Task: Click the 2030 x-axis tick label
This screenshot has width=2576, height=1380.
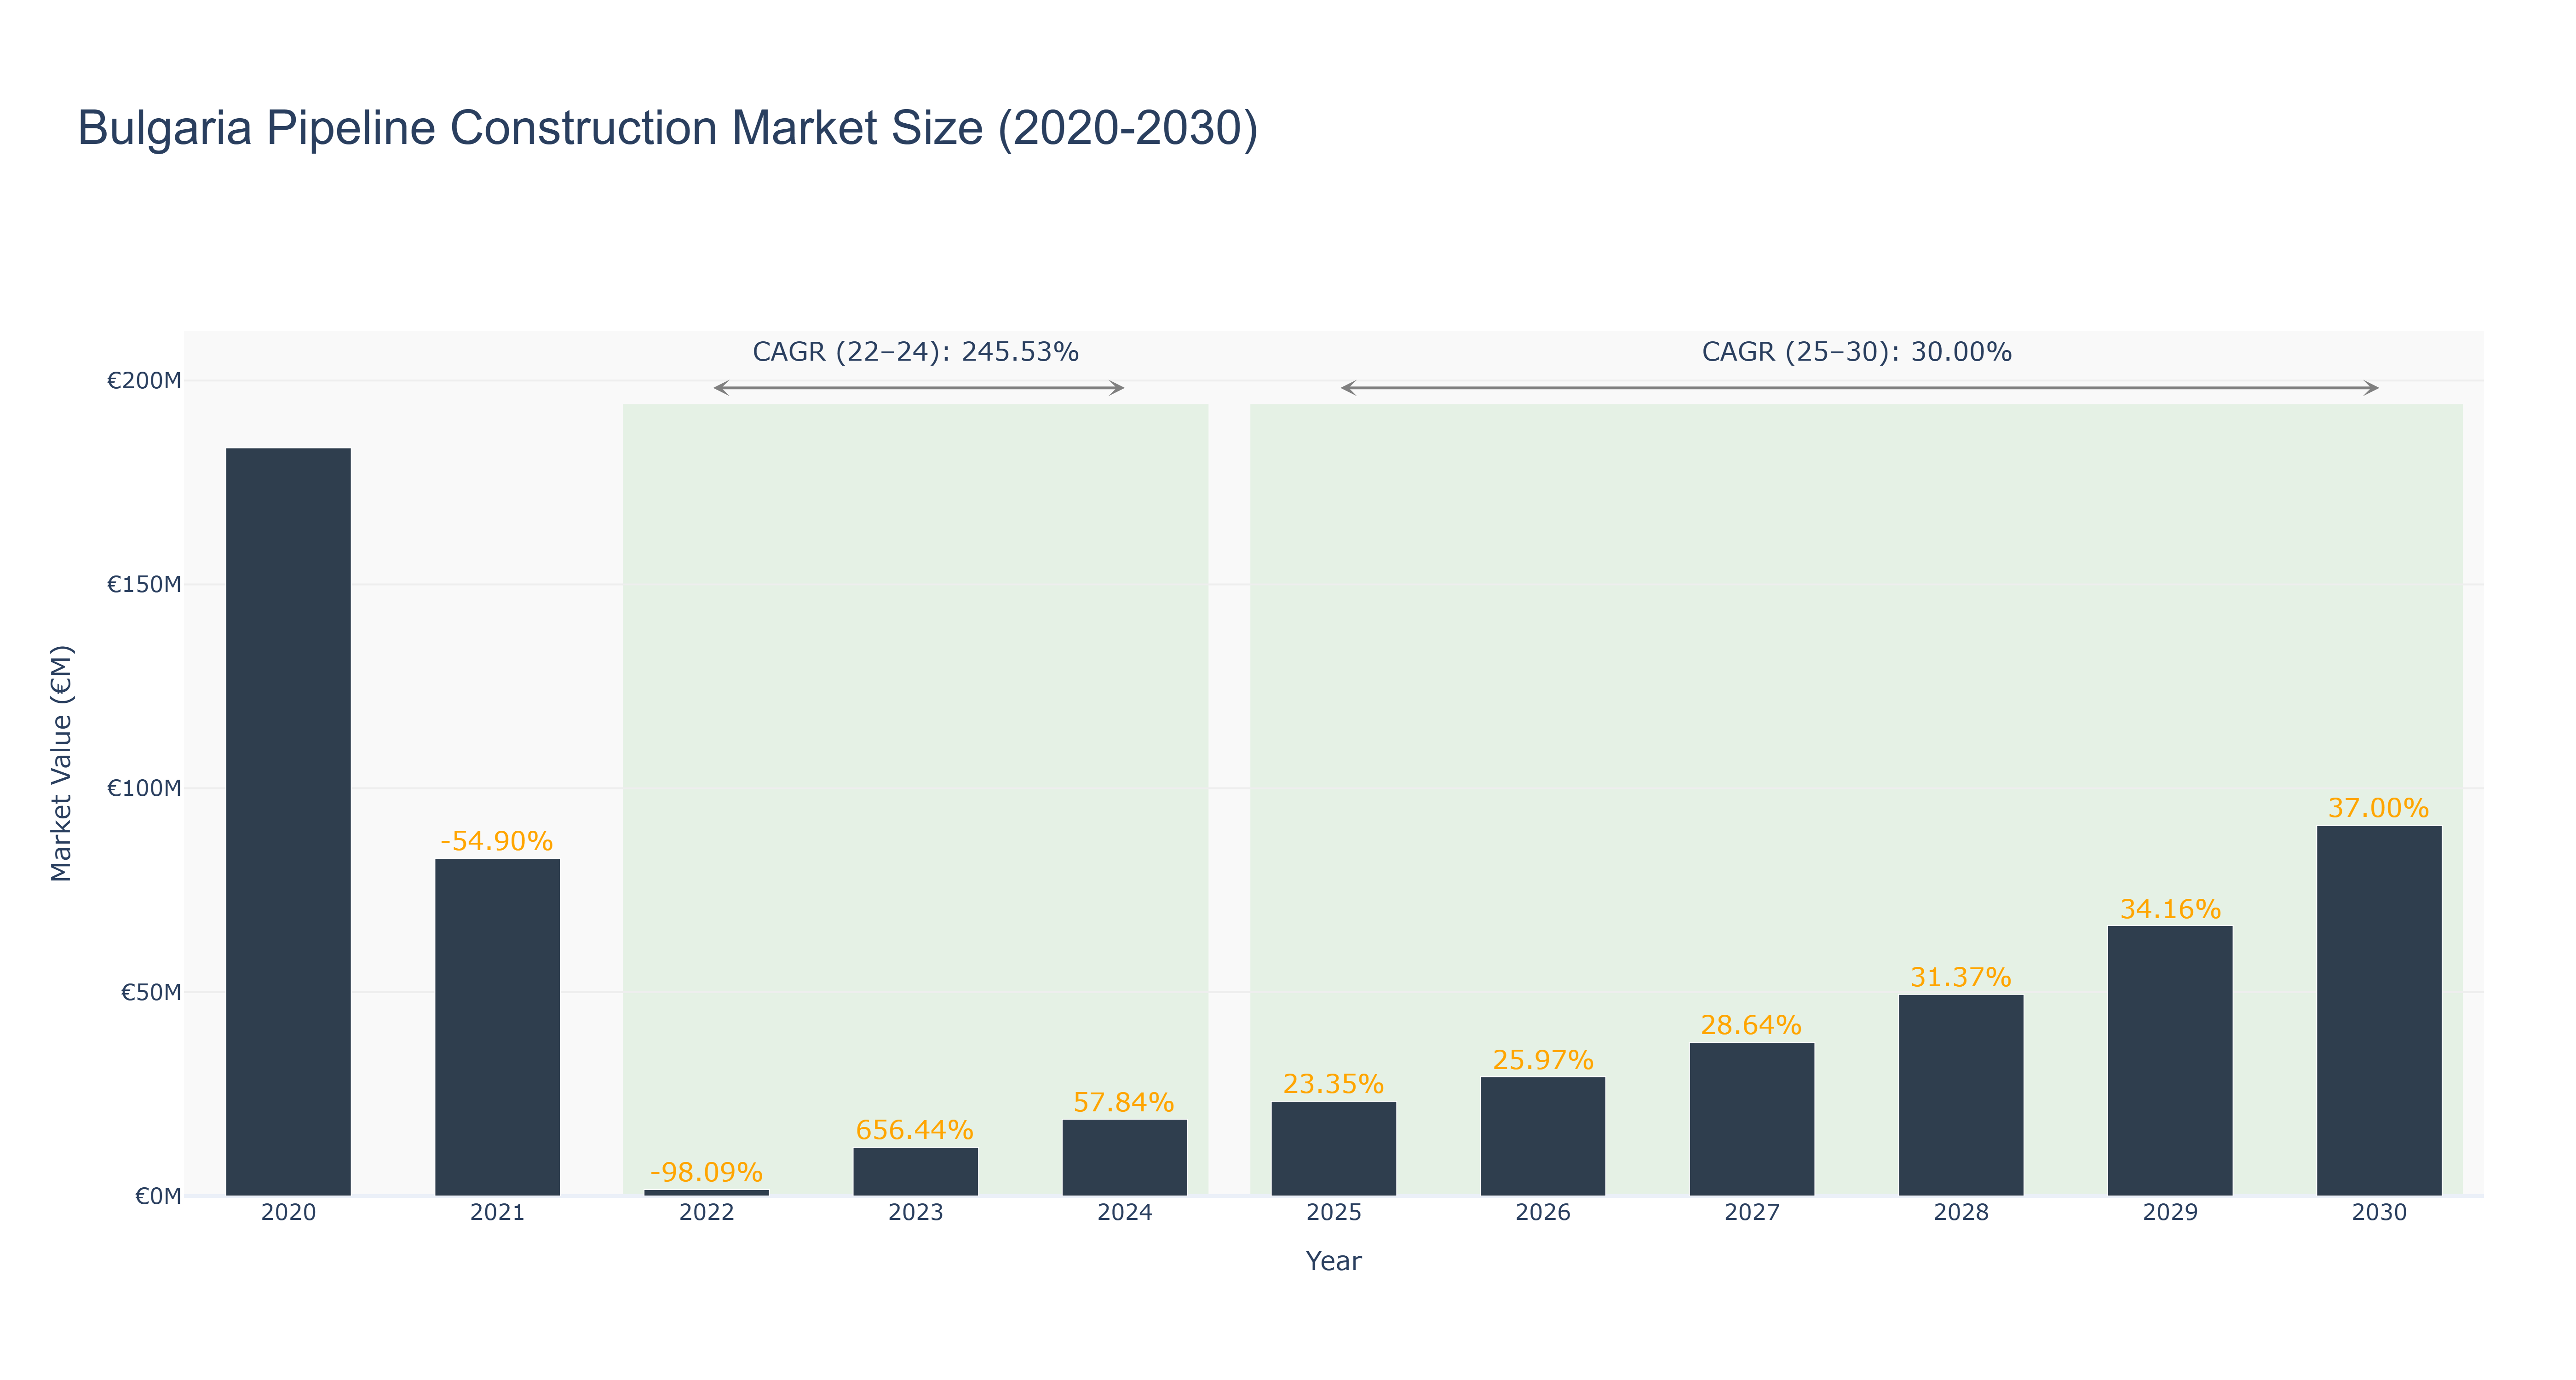Action: point(2378,1213)
